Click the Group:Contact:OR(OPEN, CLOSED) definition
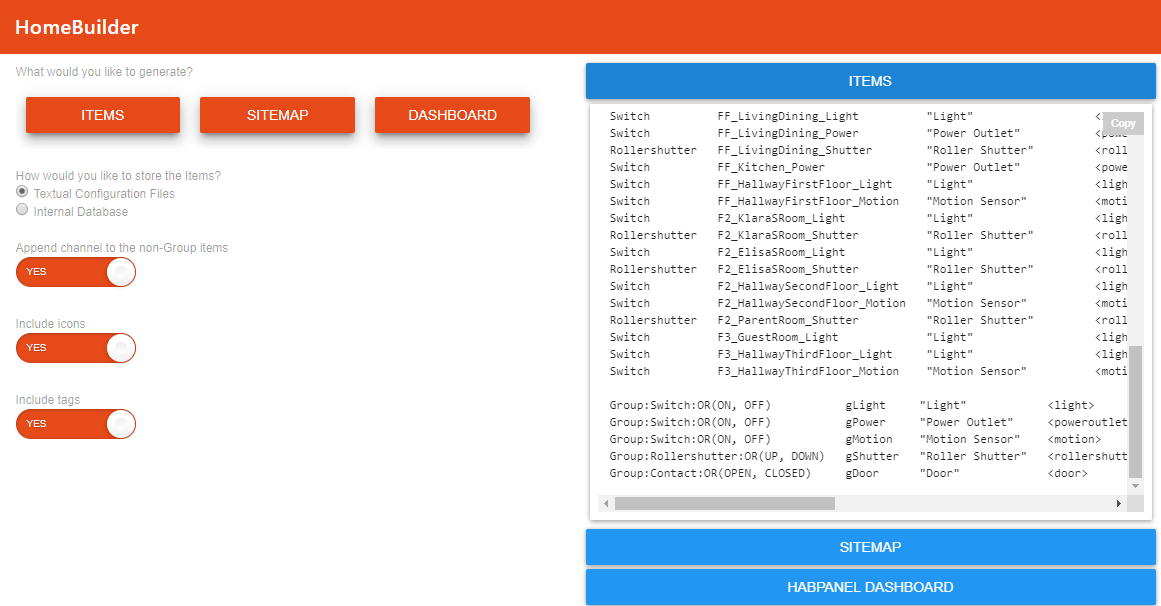 (x=710, y=474)
